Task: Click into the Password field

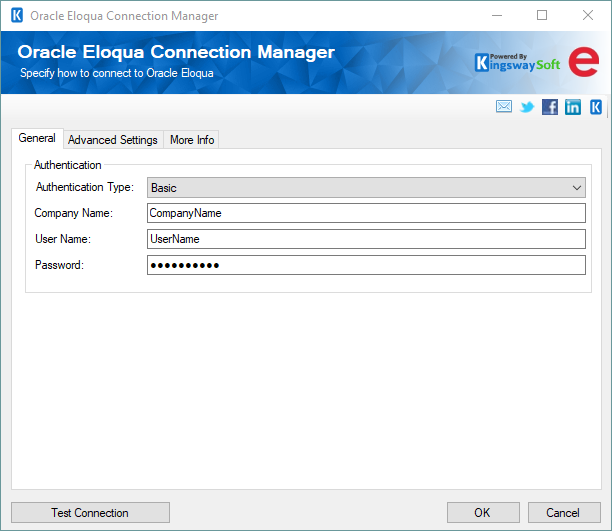Action: 366,265
